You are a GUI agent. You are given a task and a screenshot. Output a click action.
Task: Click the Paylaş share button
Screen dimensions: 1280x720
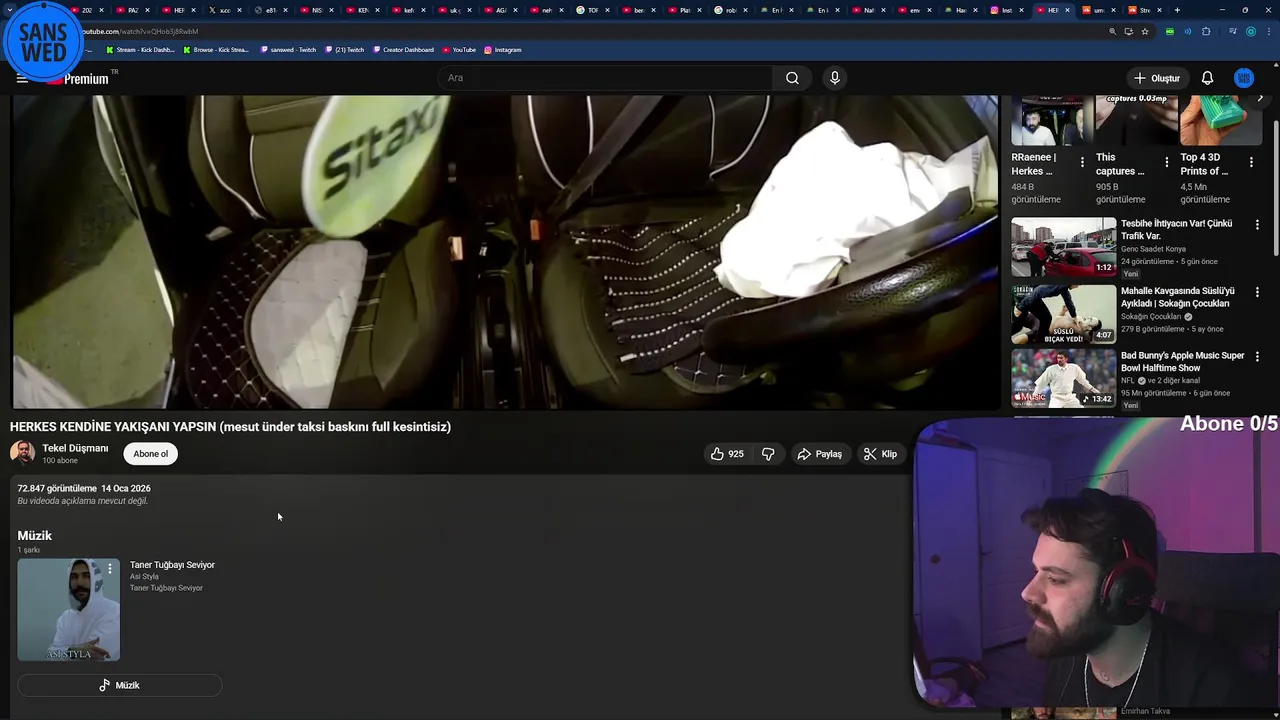tap(819, 454)
